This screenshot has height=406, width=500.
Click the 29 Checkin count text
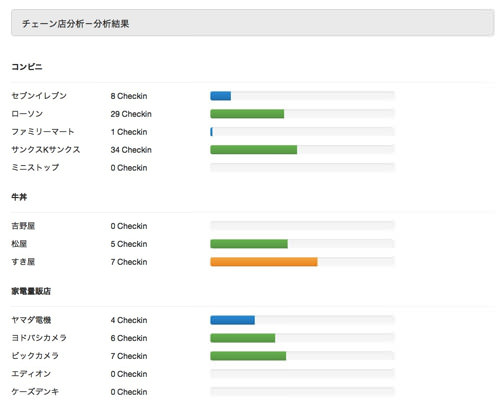(x=131, y=114)
